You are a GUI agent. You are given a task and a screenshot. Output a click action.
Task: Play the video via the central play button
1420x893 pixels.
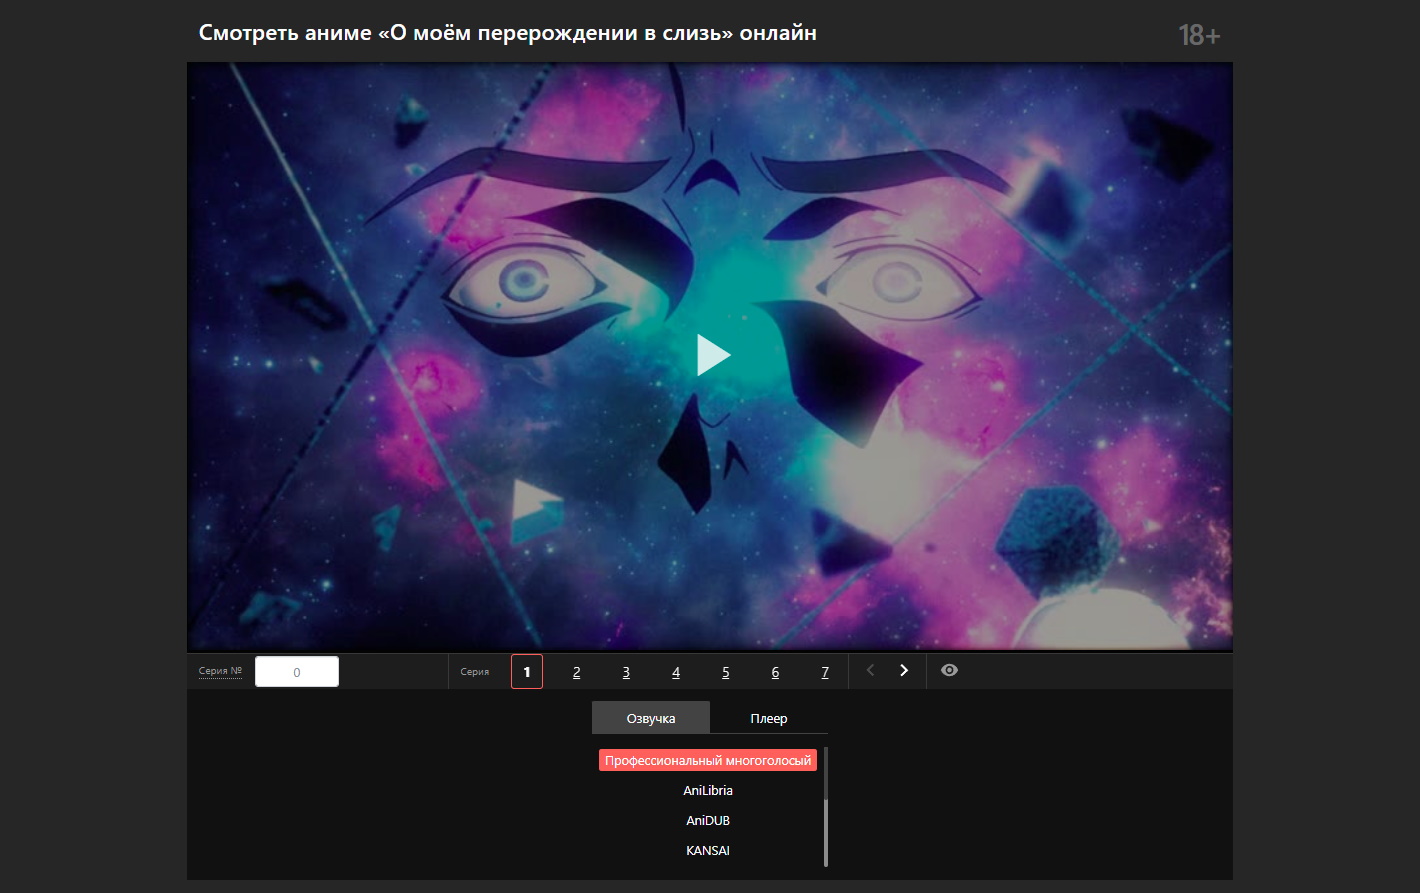(x=712, y=355)
